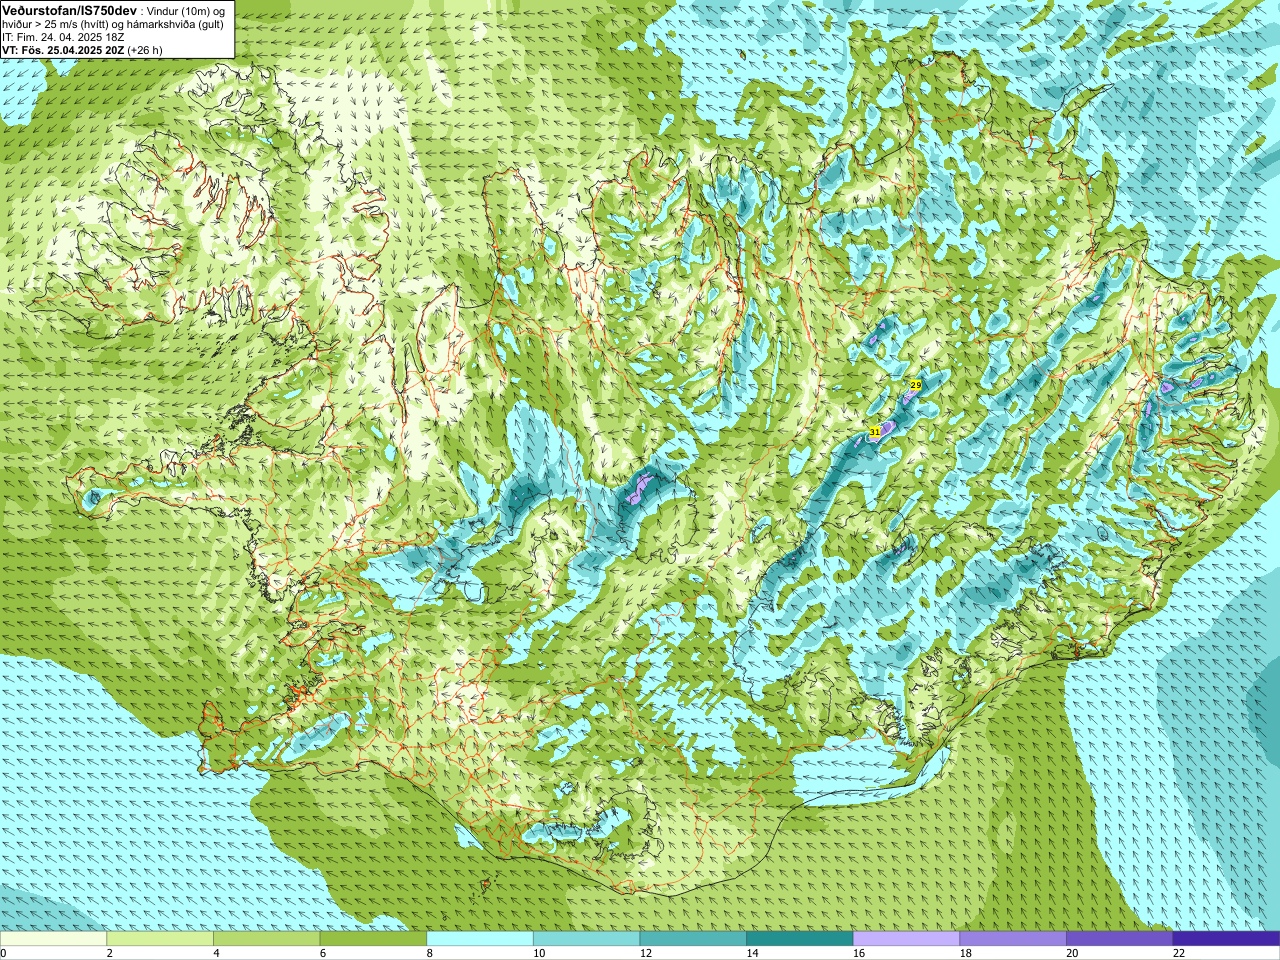
Task: Click the legend scale label 8
Action: click(x=430, y=953)
